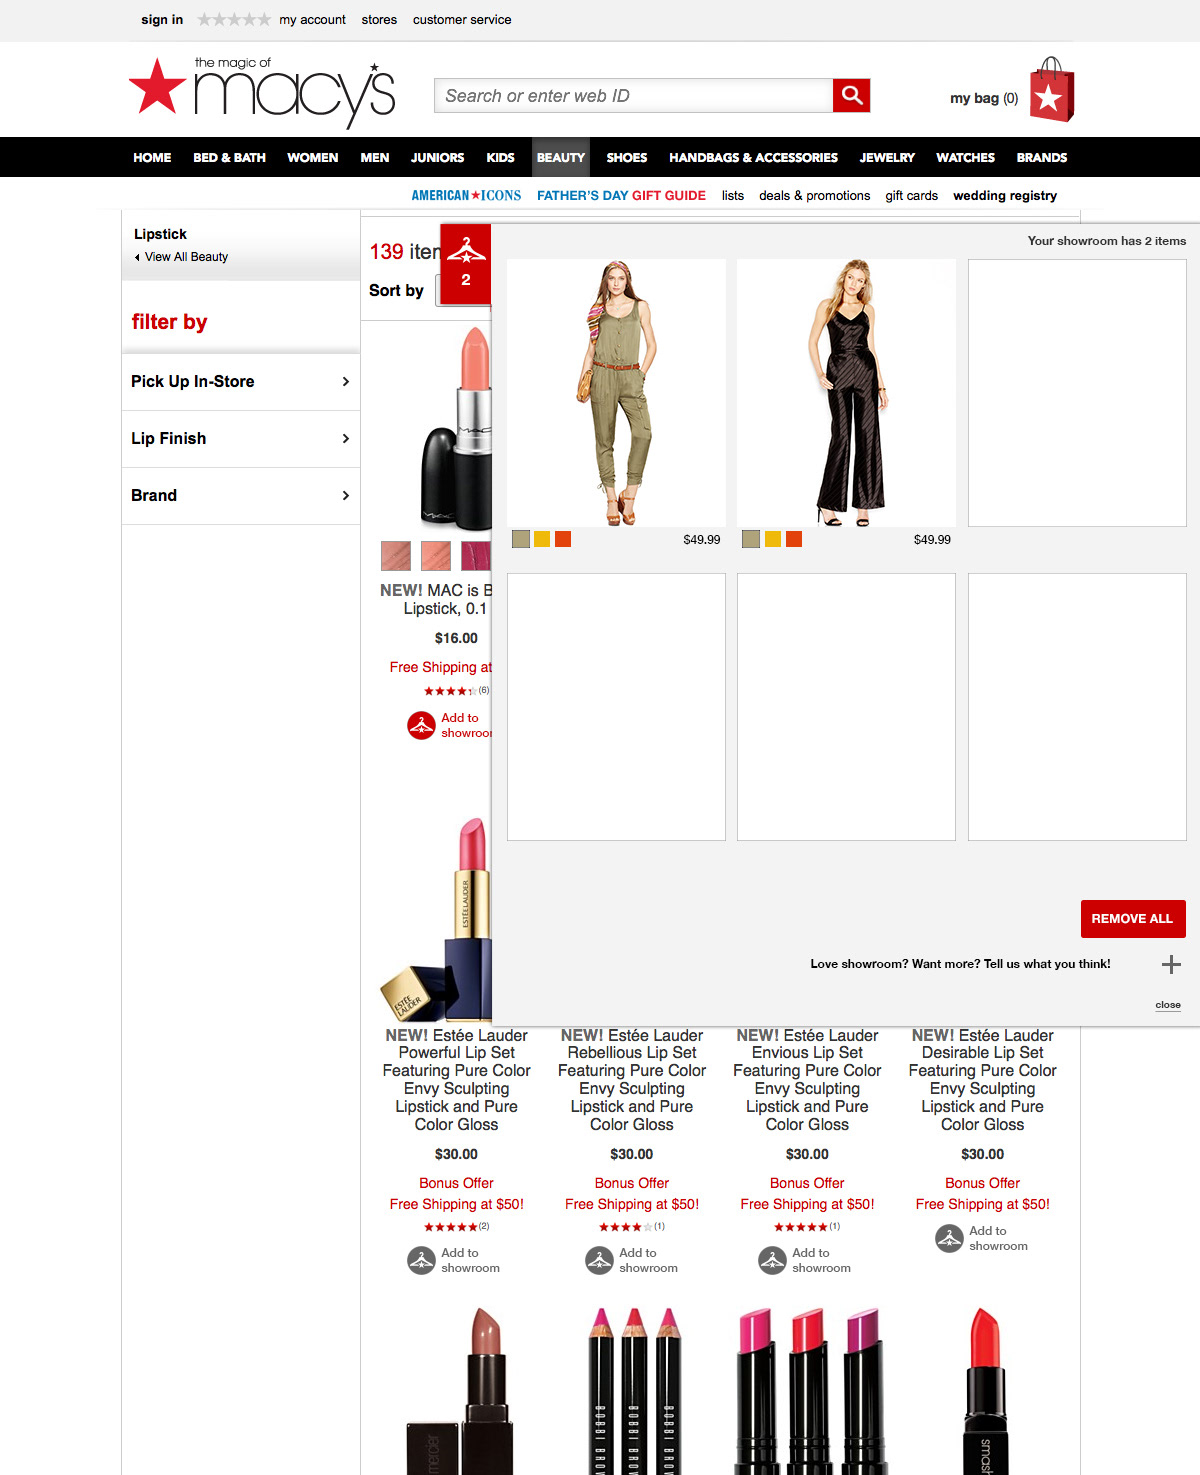Click the REMOVE ALL button
The width and height of the screenshot is (1200, 1475).
[x=1133, y=919]
